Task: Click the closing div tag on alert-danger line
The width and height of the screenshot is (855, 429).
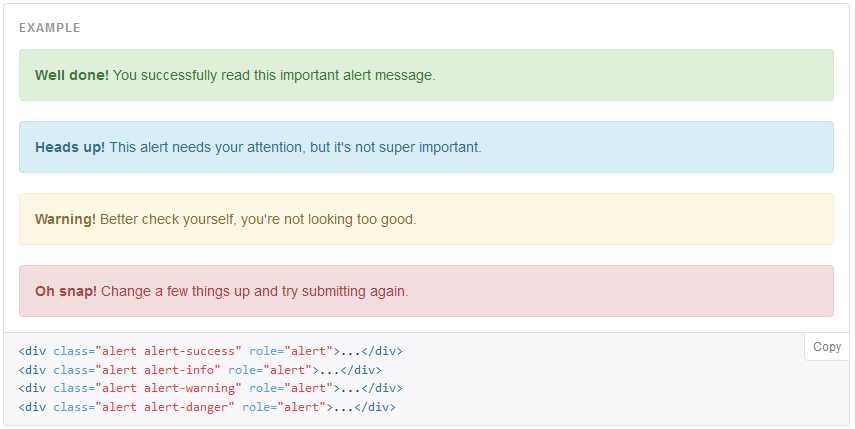Action: [x=377, y=405]
